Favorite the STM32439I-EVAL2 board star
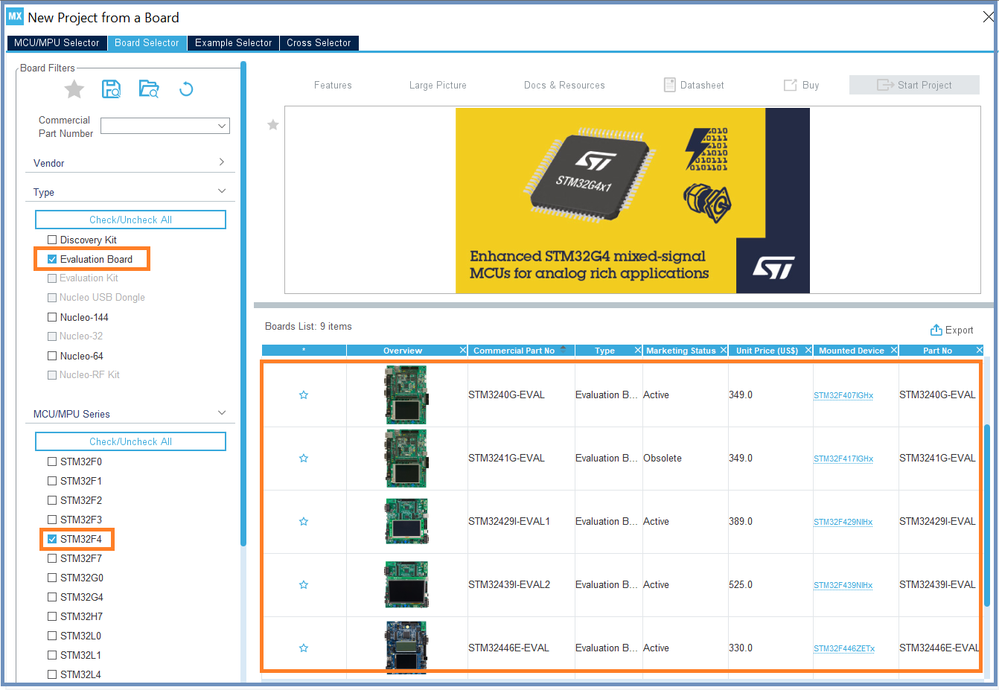Screen dimensions: 999x690 [304, 584]
